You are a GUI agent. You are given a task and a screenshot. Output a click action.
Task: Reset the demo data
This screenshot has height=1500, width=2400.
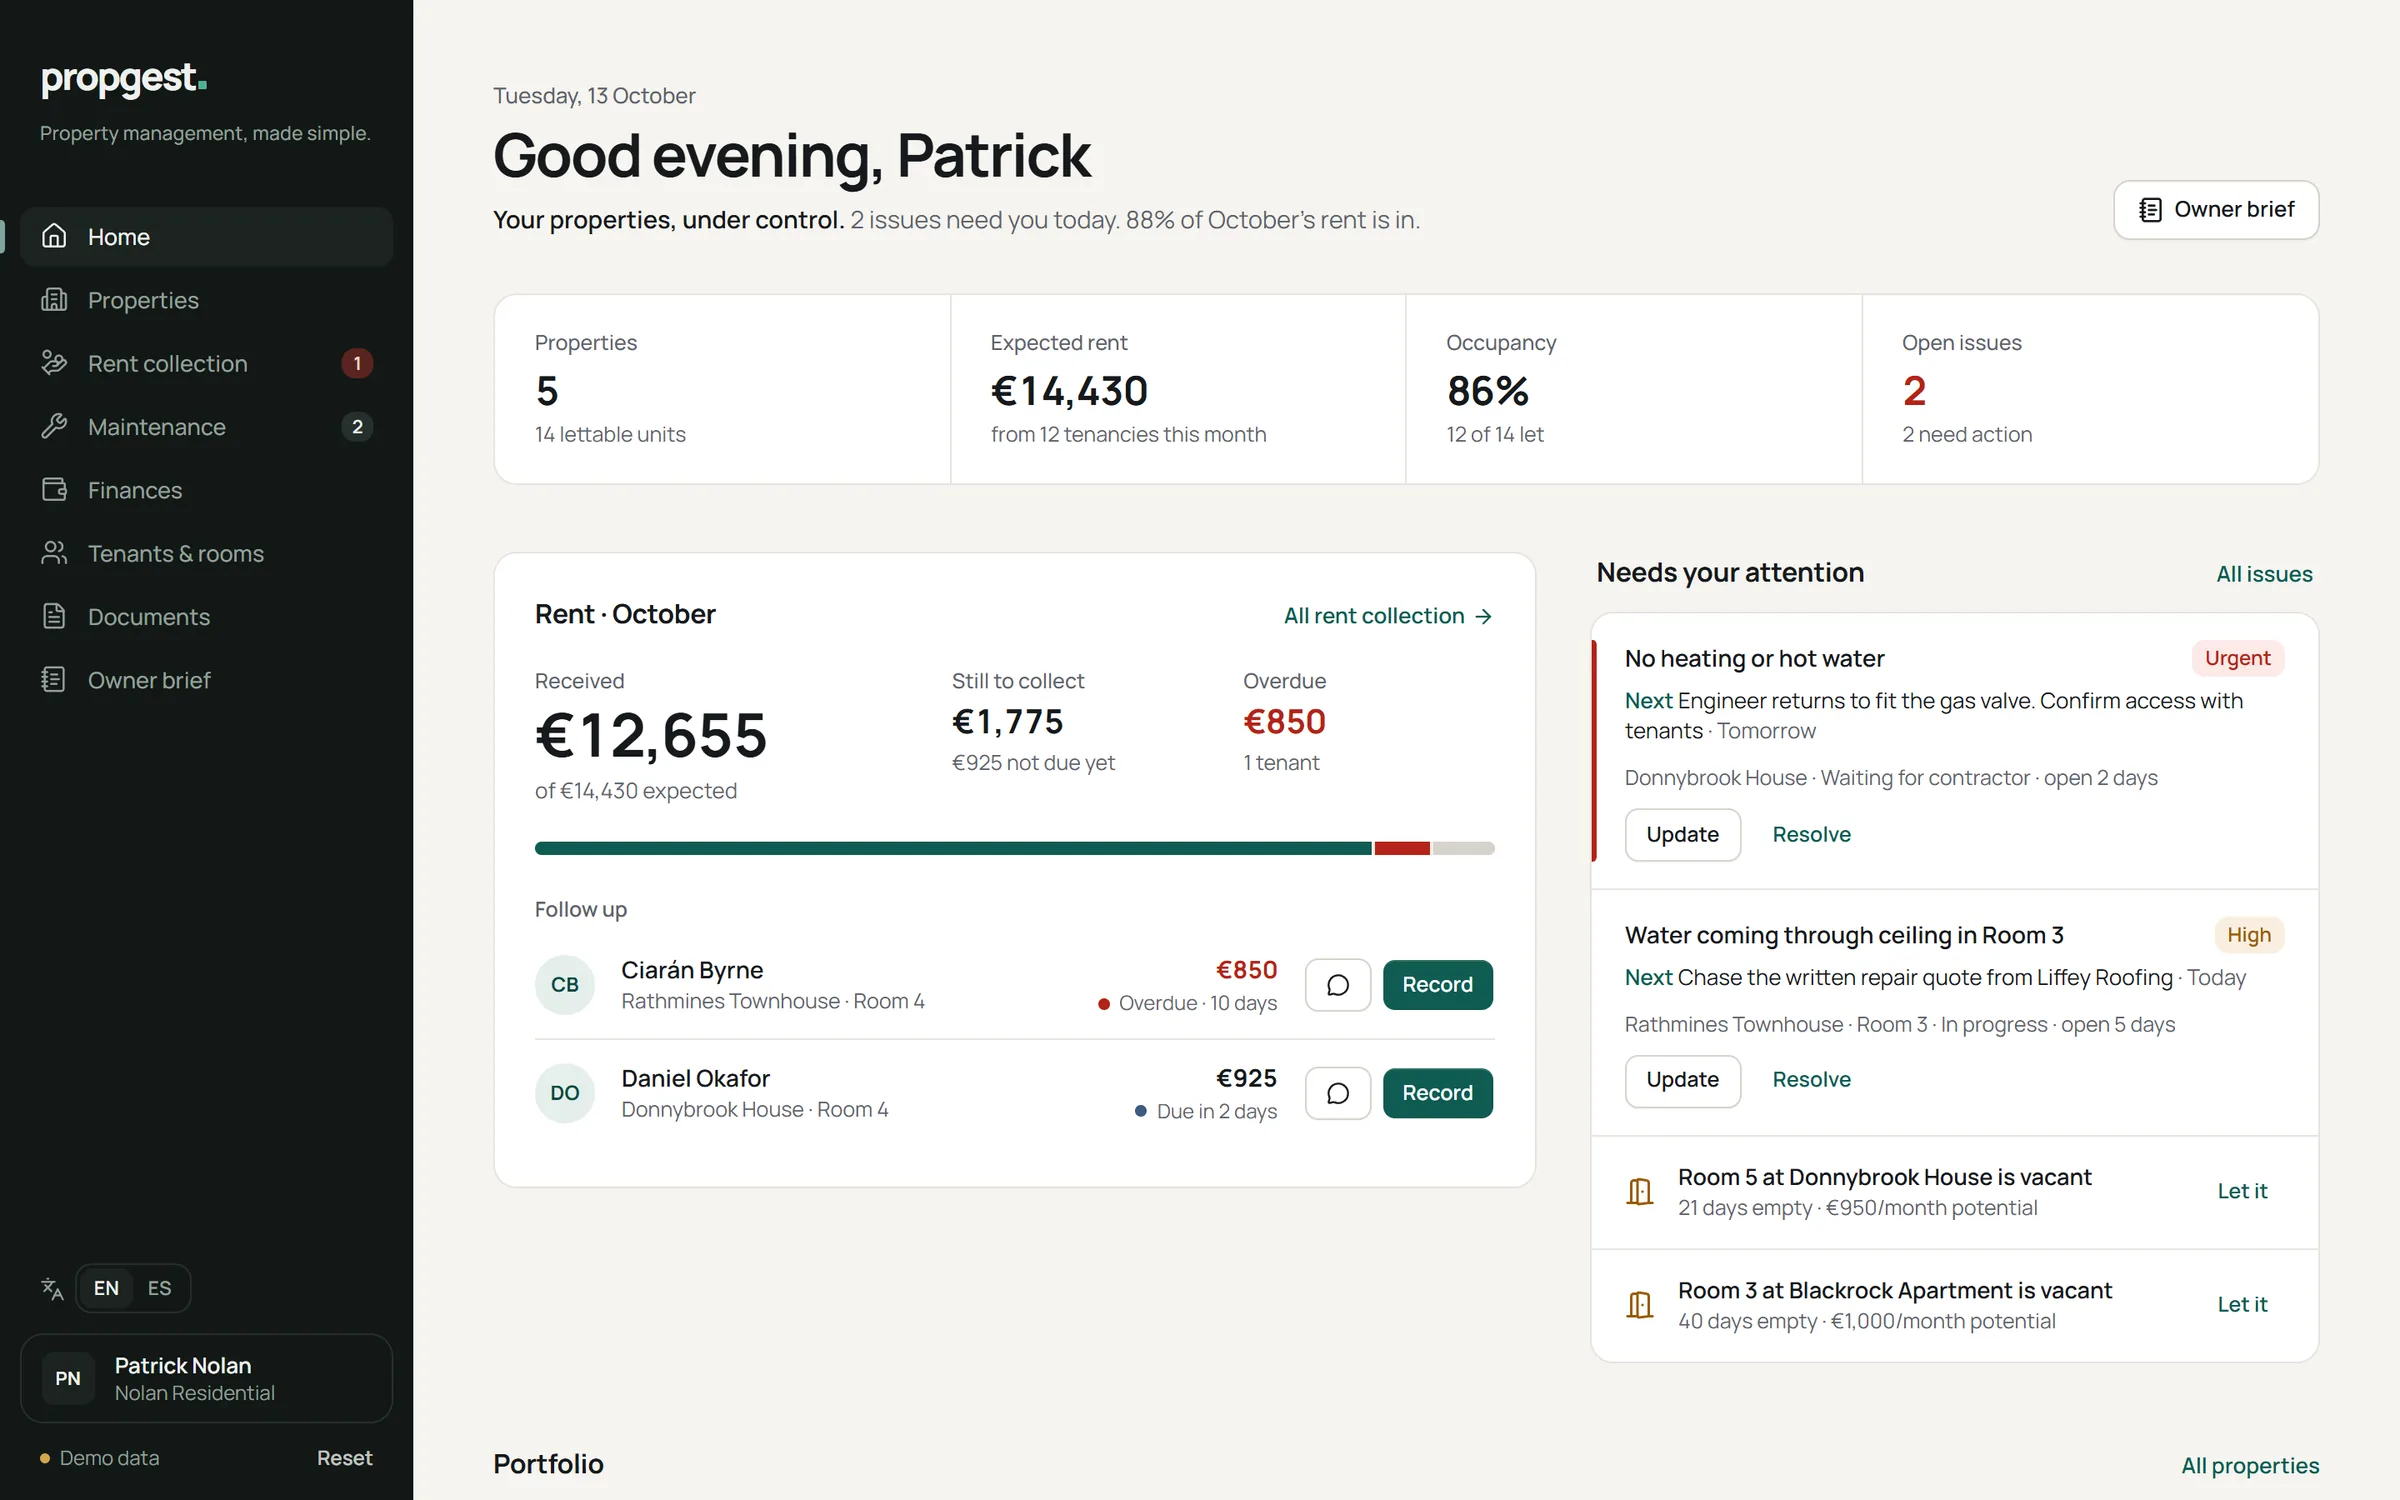[344, 1458]
